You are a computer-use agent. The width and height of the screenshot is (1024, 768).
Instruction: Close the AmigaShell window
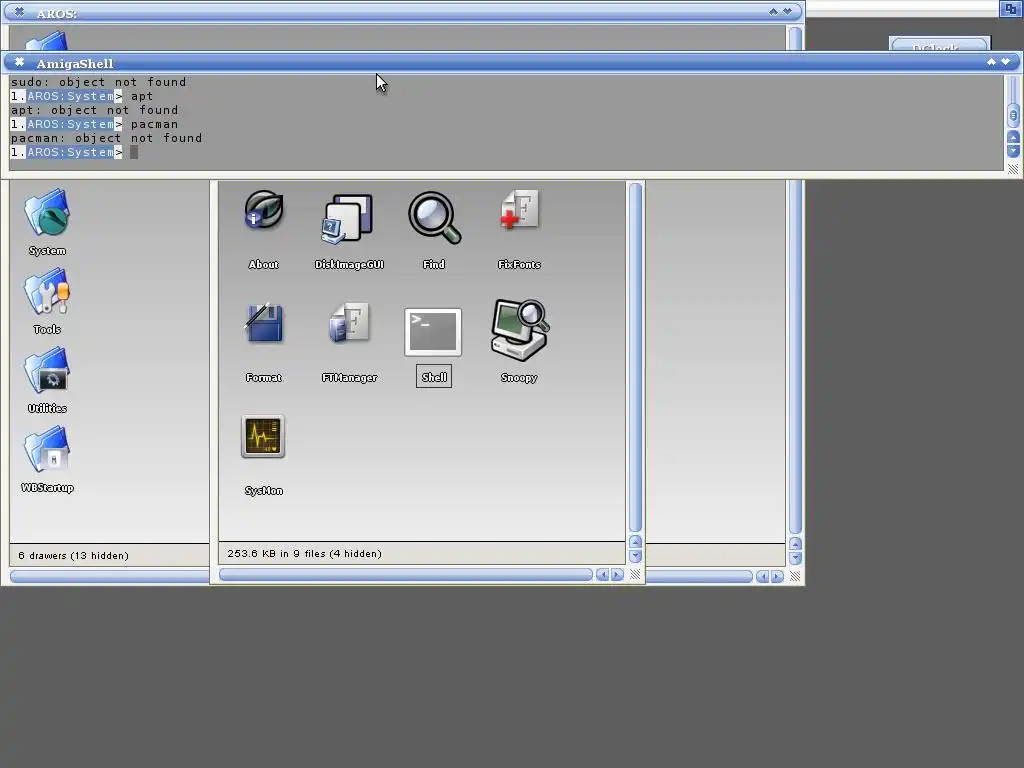[20, 62]
